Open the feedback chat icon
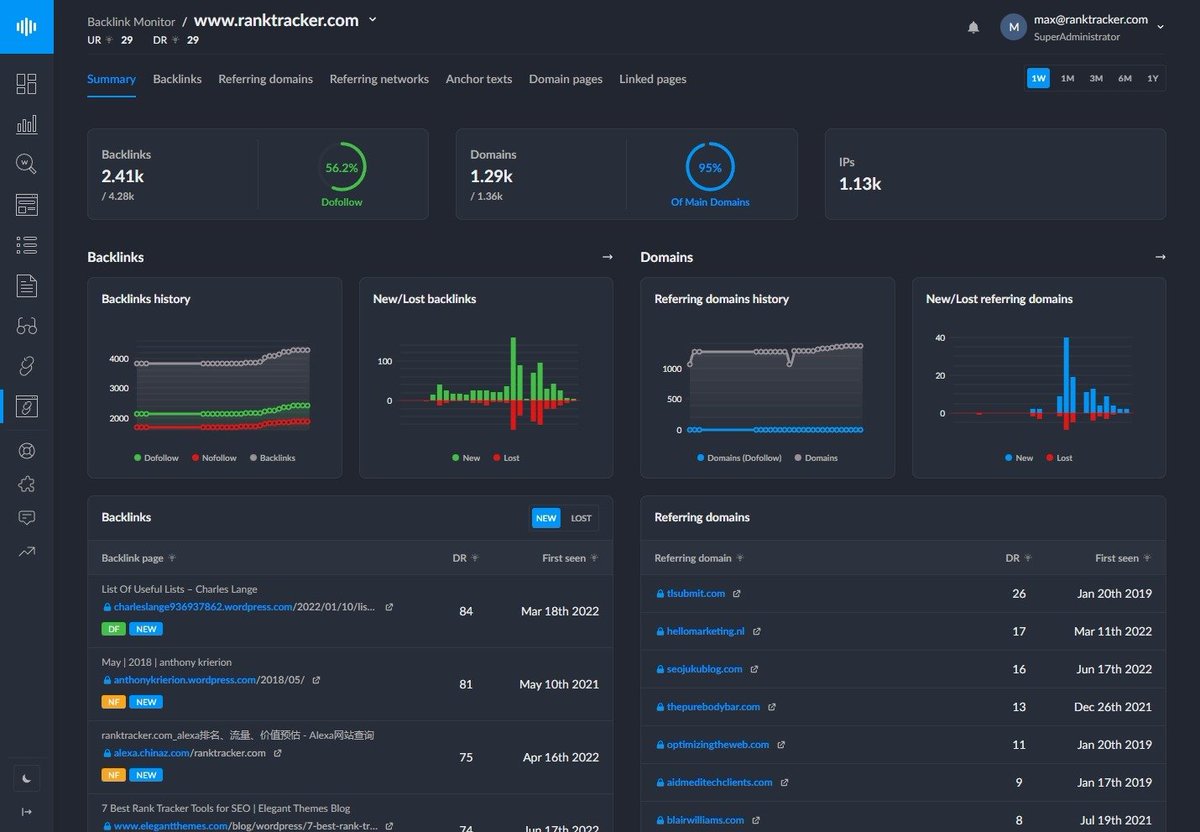 pos(27,517)
